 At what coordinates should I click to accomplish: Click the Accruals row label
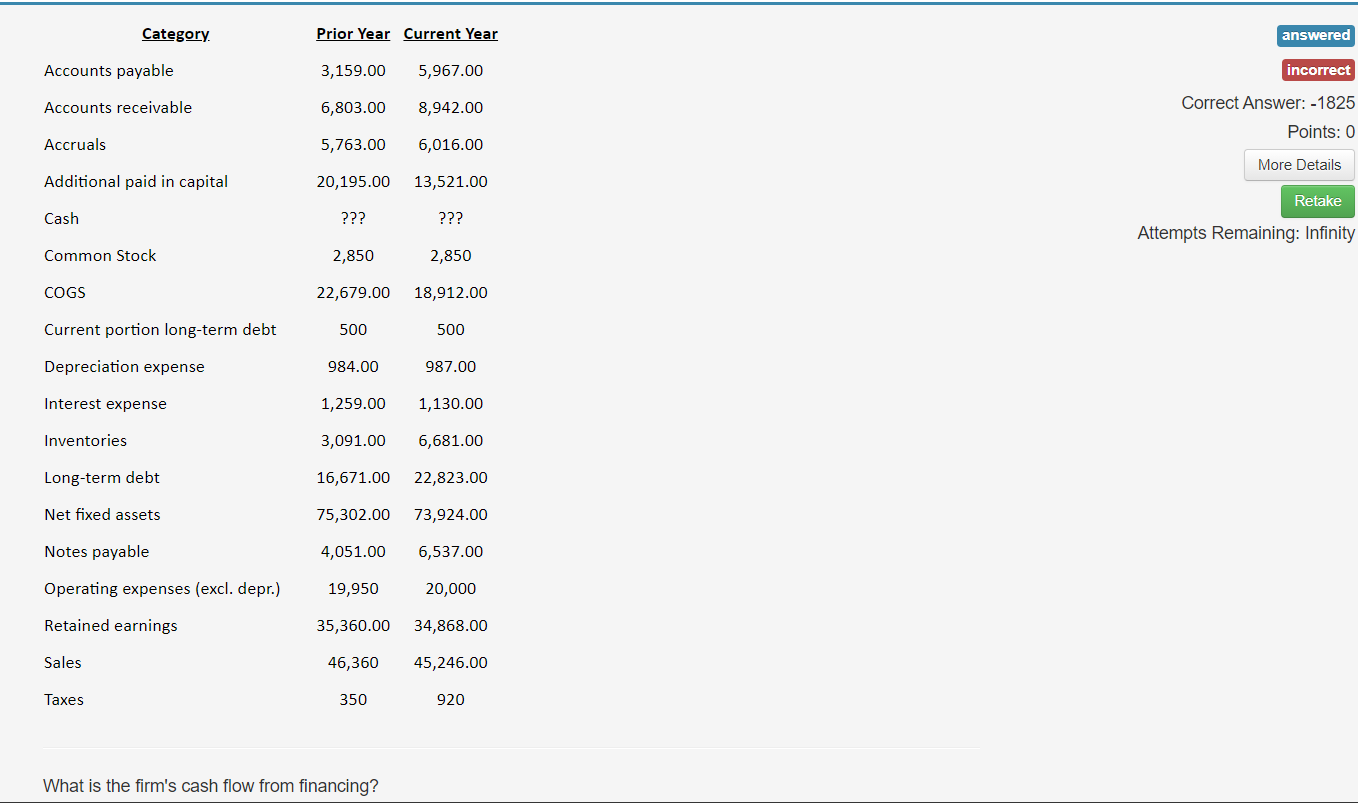coord(75,145)
